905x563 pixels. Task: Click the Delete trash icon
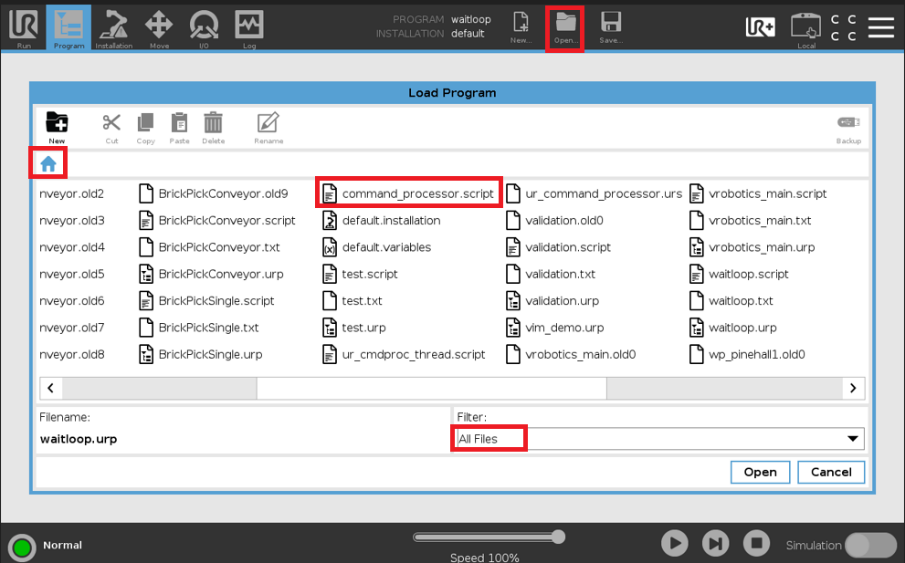(213, 128)
